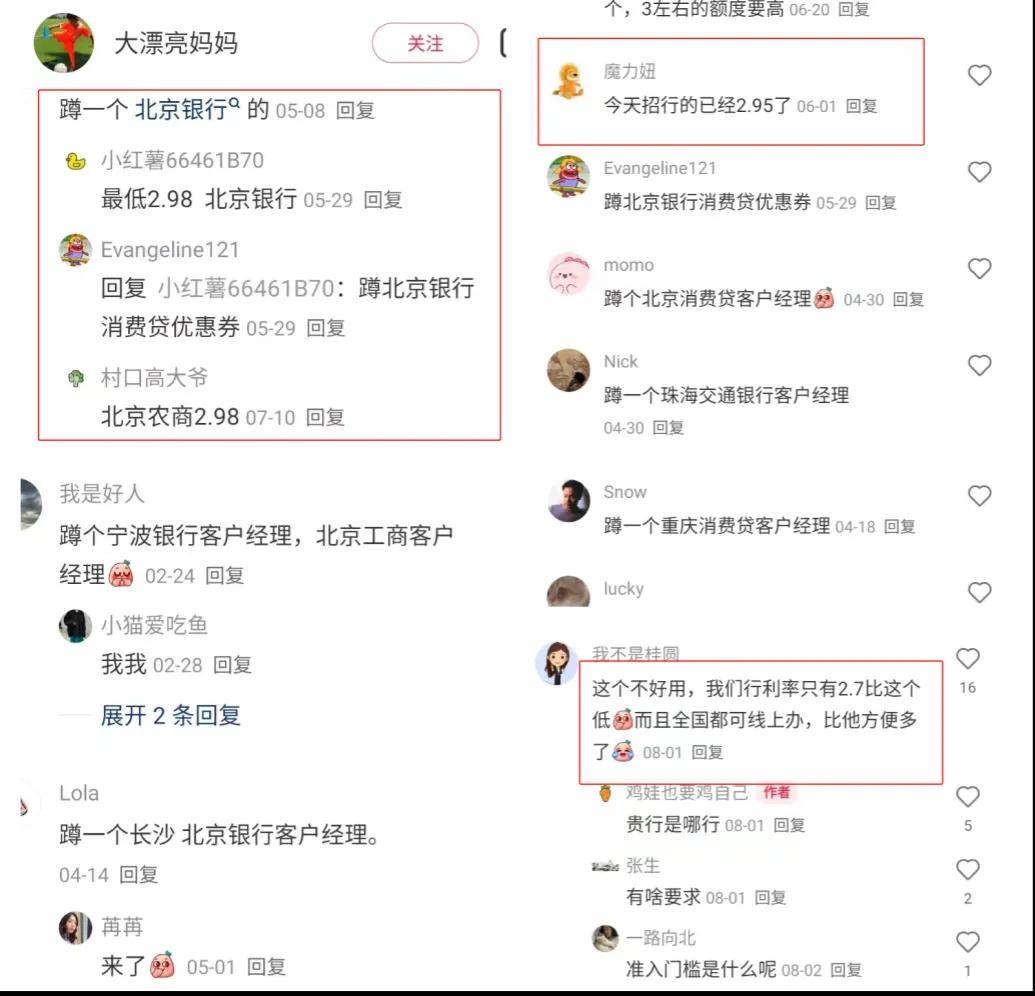
Task: Expand 展开 2 条回复 under 小猫爱吃鱼
Action: (x=170, y=715)
